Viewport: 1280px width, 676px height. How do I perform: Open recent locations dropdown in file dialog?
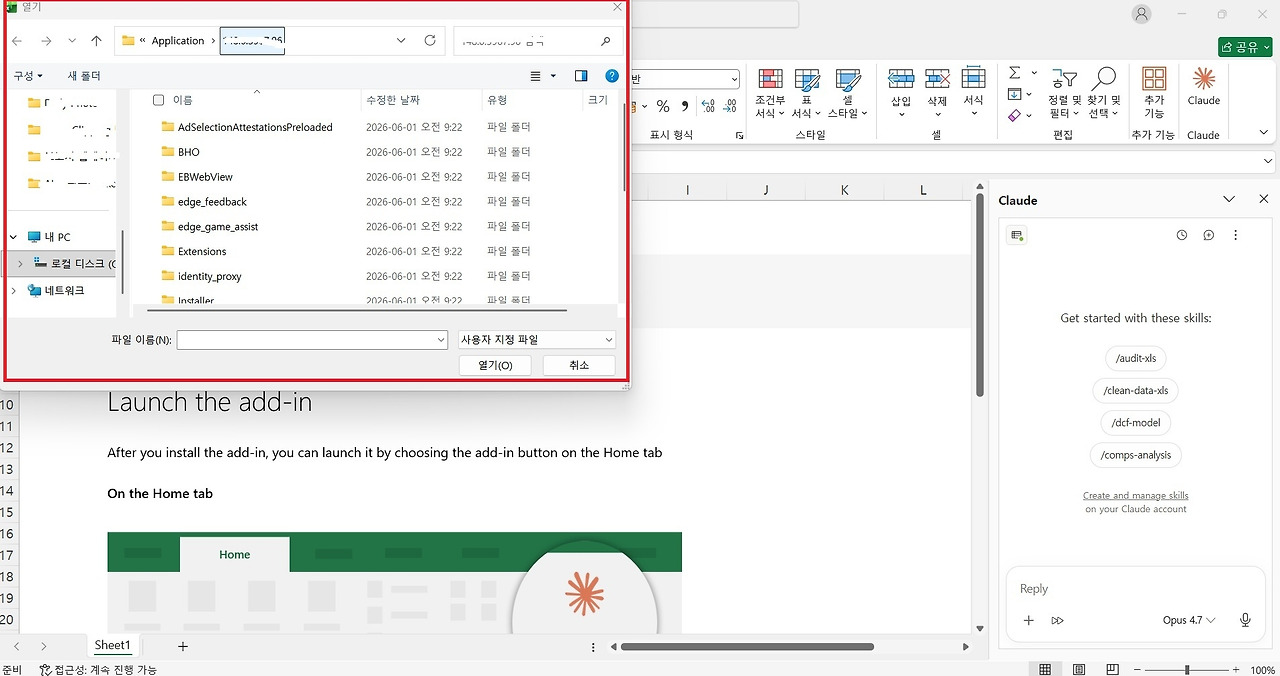point(72,41)
